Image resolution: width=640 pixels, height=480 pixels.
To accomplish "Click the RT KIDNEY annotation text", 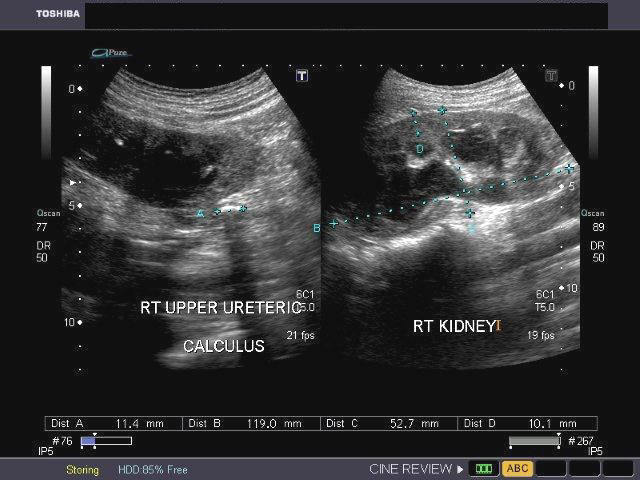I will (x=454, y=326).
